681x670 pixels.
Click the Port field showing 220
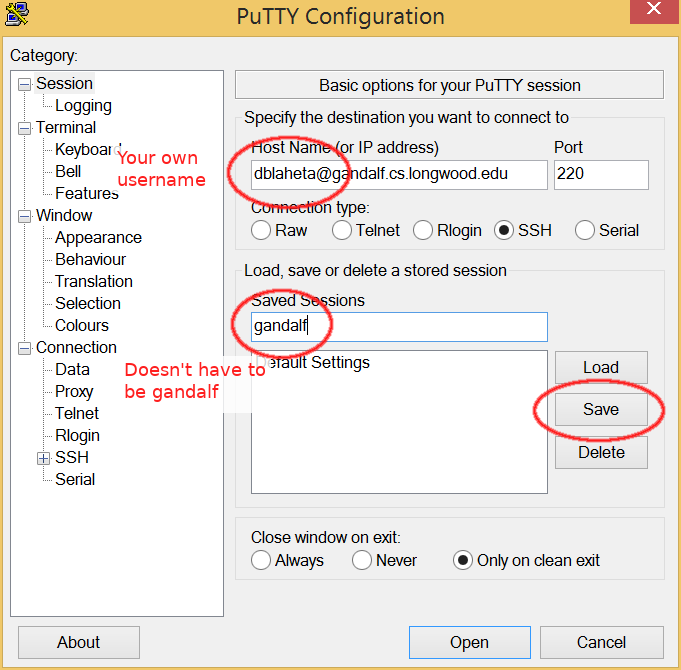point(601,175)
